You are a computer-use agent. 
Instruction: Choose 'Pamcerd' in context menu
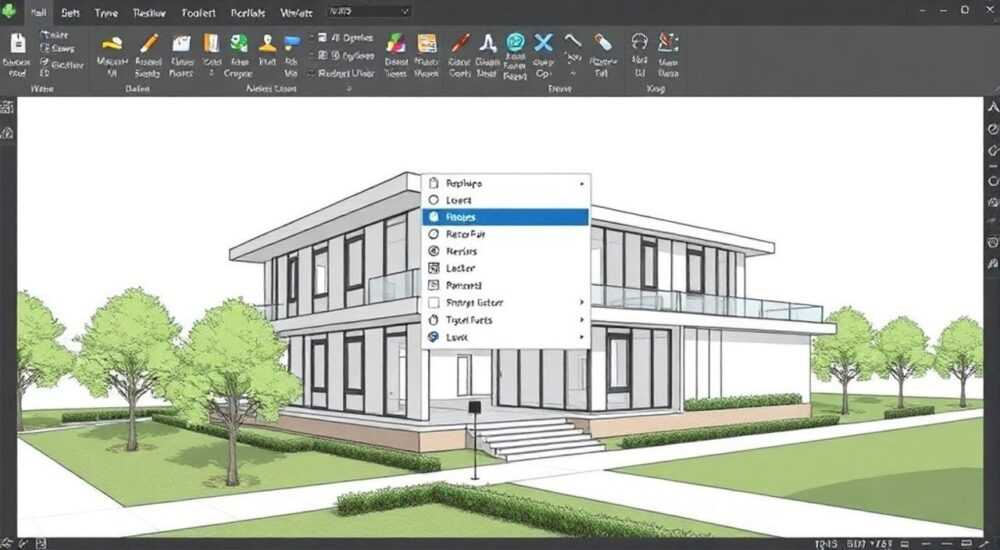coord(506,286)
